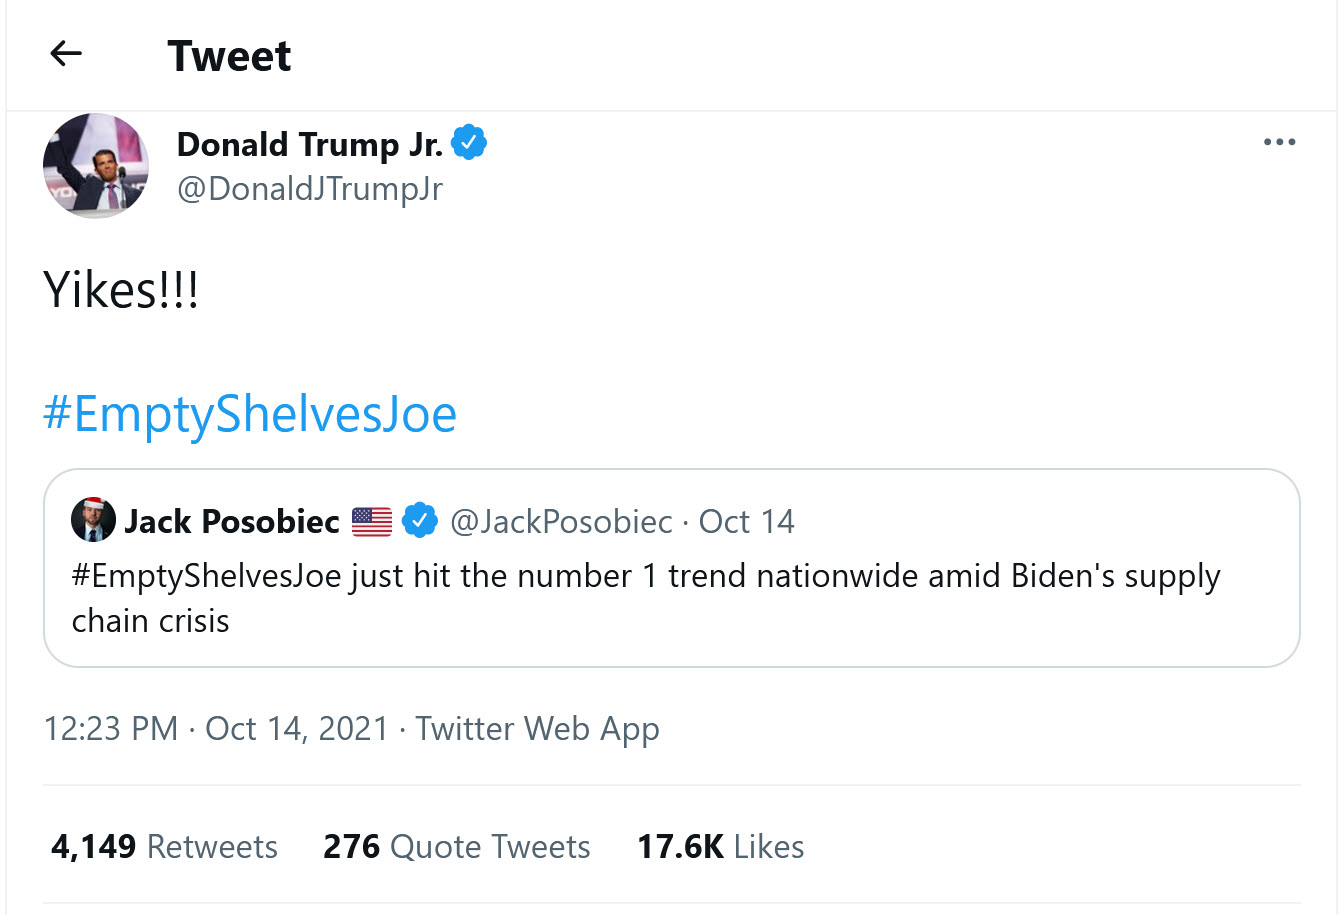Click the 12:23 PM · Oct 14, 2021 timestamp

click(x=216, y=728)
